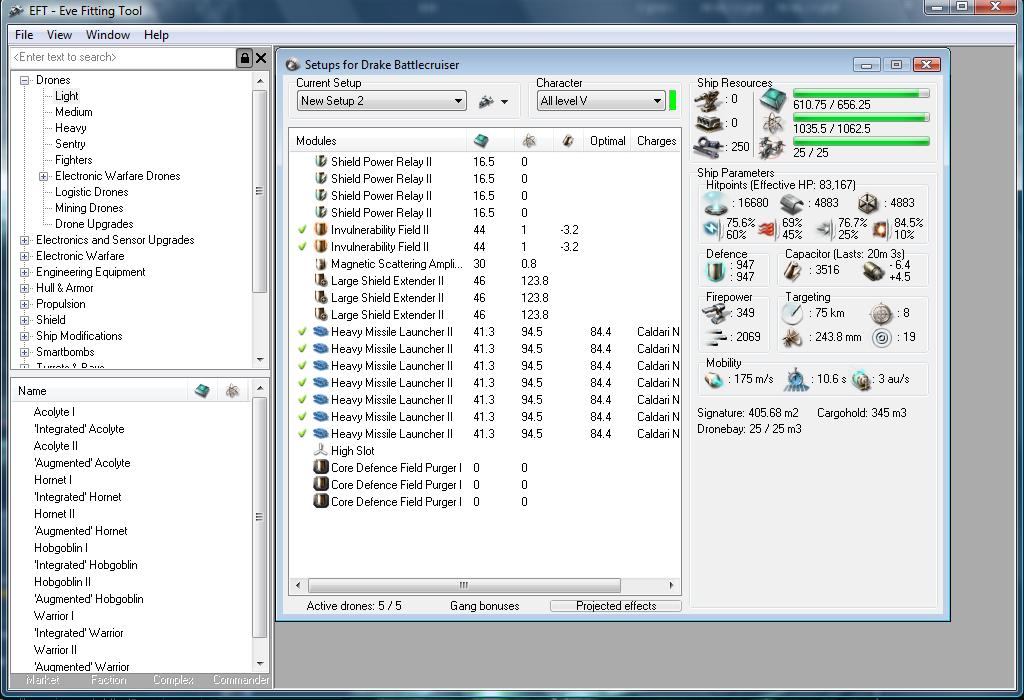Click the green character status indicator

click(x=673, y=100)
